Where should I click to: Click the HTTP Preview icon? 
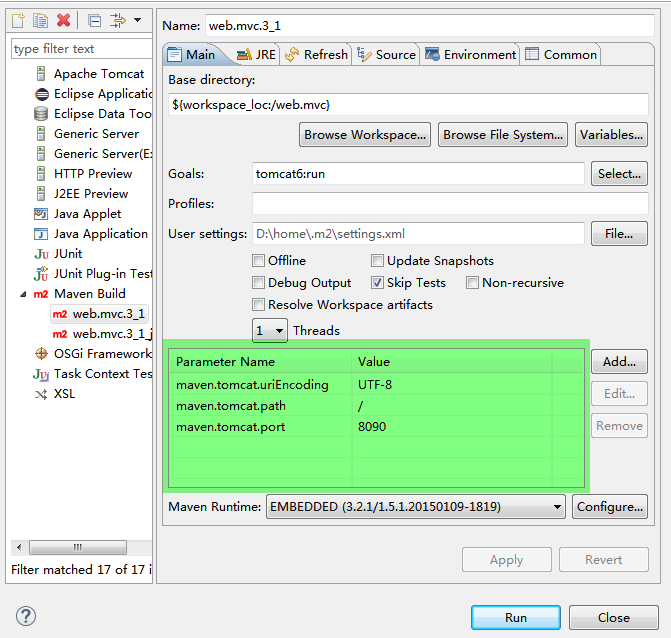41,174
